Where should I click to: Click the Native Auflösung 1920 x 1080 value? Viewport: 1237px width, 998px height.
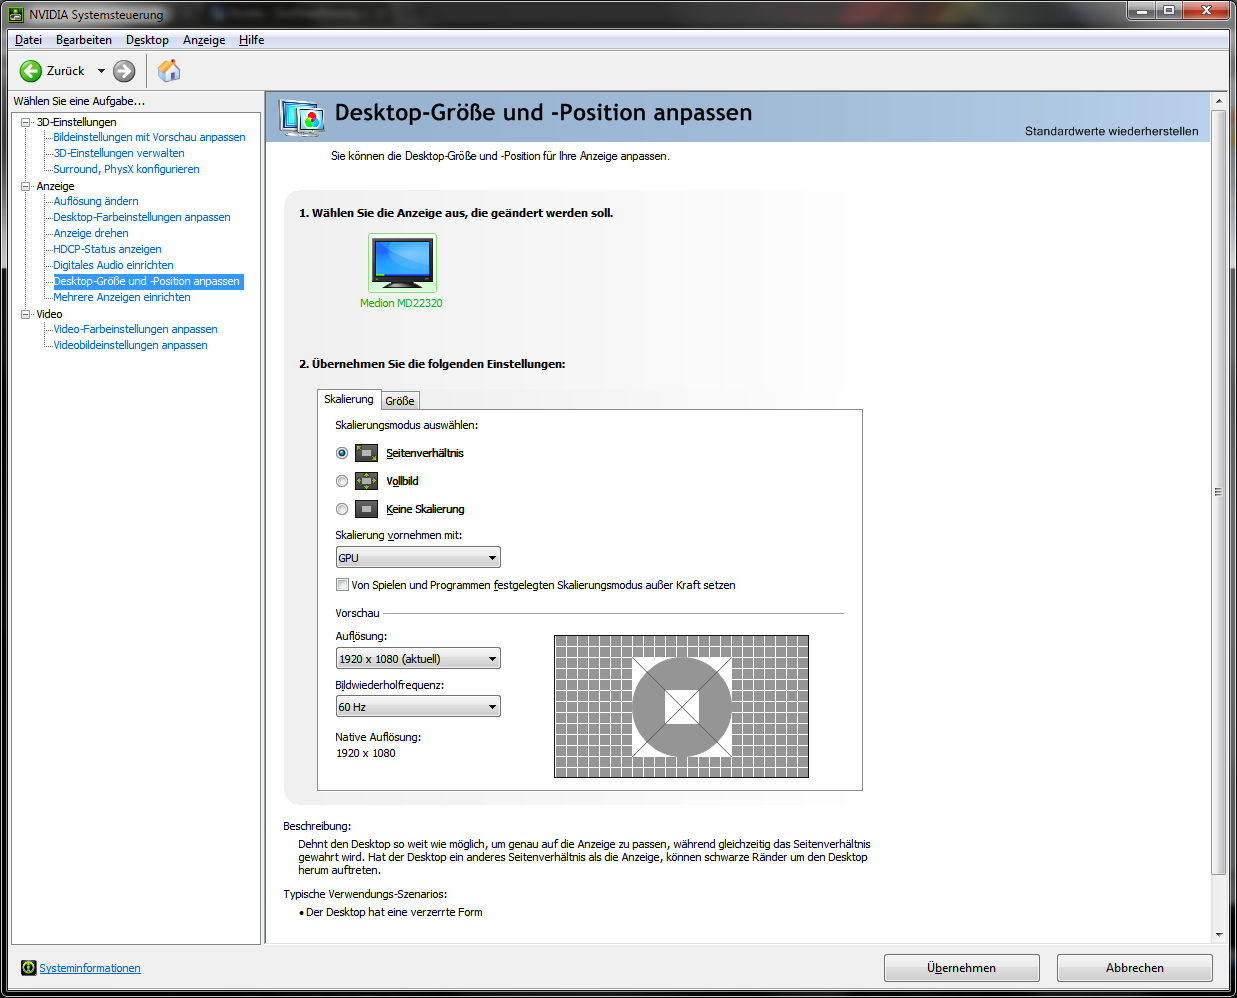pos(366,753)
